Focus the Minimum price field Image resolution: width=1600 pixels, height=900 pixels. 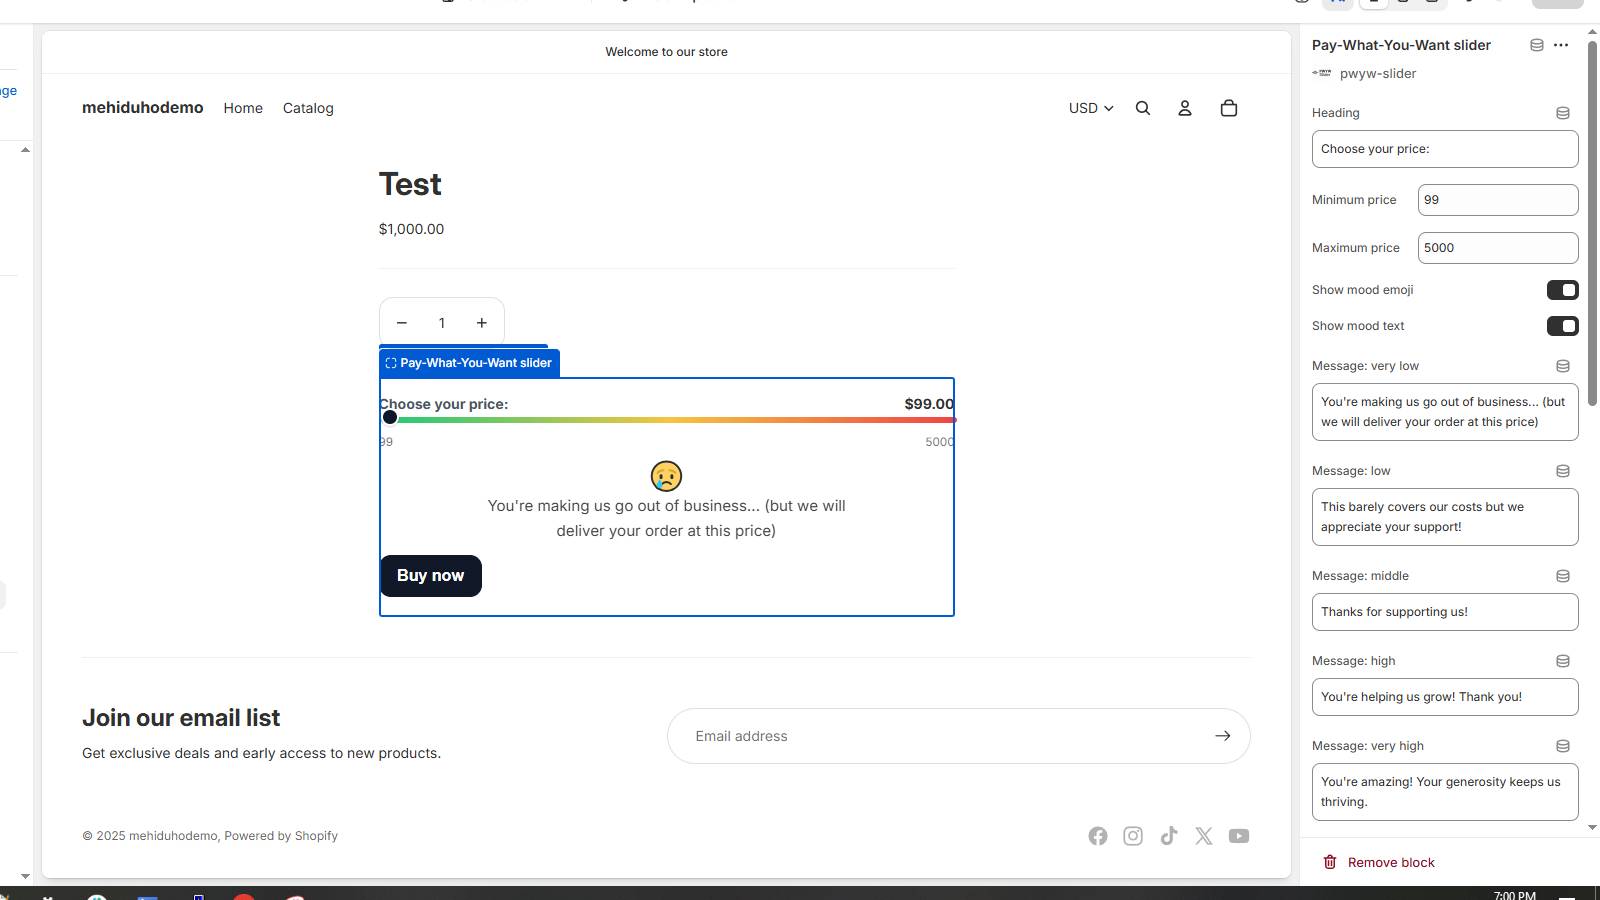coord(1498,200)
